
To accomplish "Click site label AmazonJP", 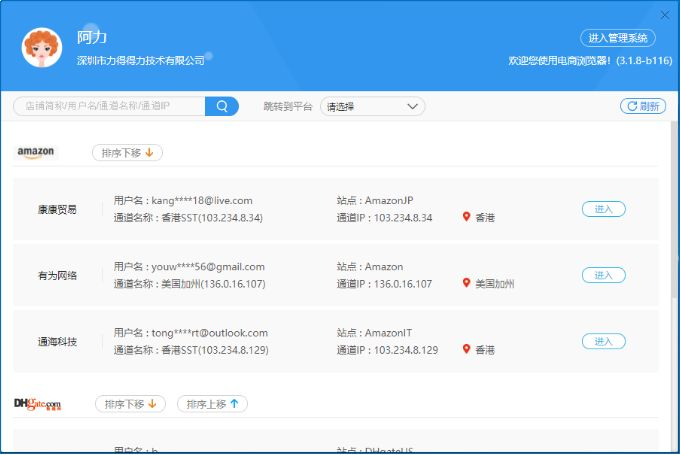I will [389, 200].
